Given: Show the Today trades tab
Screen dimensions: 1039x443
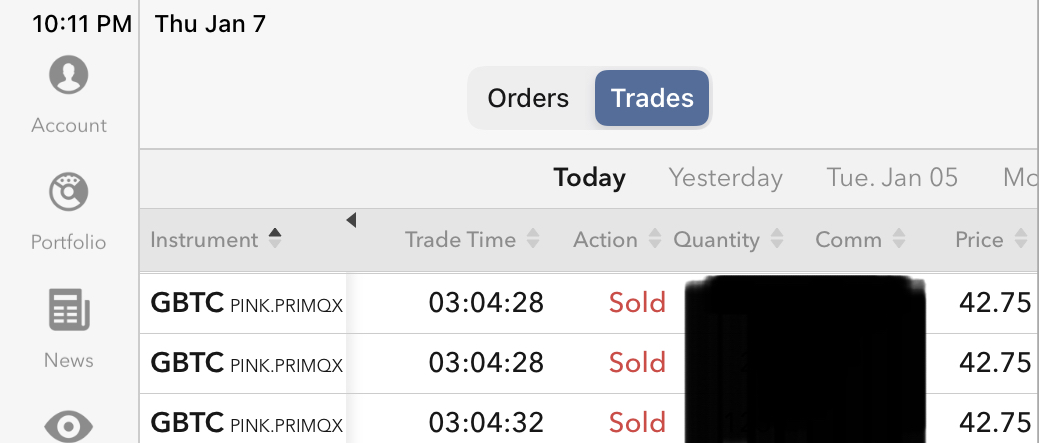Looking at the screenshot, I should click(589, 178).
